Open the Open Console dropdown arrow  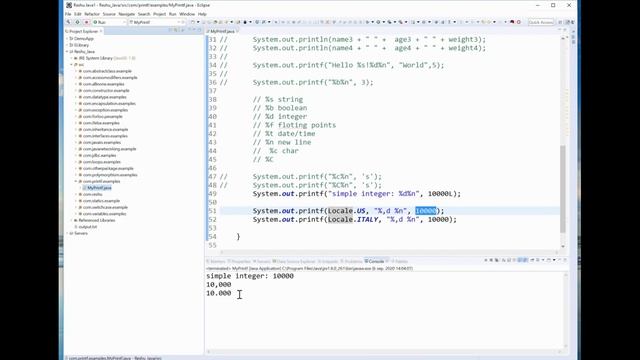[x=554, y=260]
